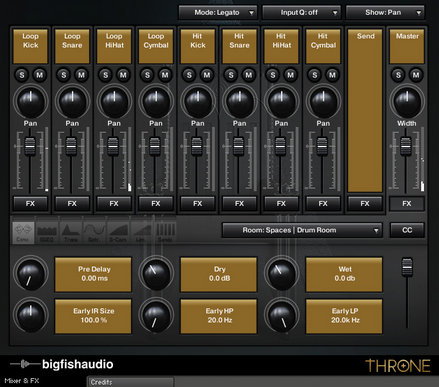Click the Early HP knob
The image size is (439, 387).
point(156,316)
